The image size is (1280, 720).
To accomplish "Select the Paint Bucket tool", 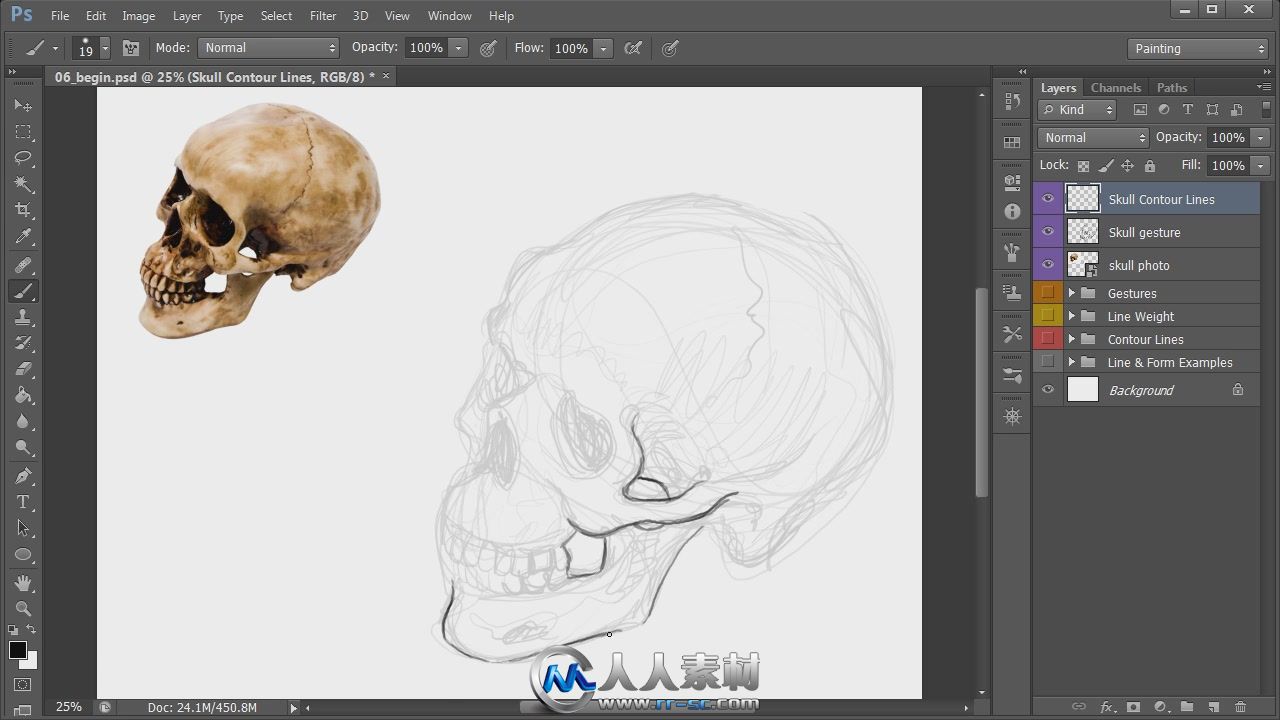I will pyautogui.click(x=23, y=396).
